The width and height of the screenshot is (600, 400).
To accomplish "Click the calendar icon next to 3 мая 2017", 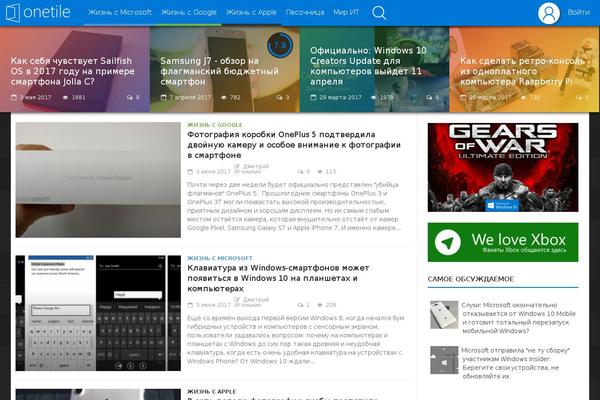I will click(x=14, y=97).
